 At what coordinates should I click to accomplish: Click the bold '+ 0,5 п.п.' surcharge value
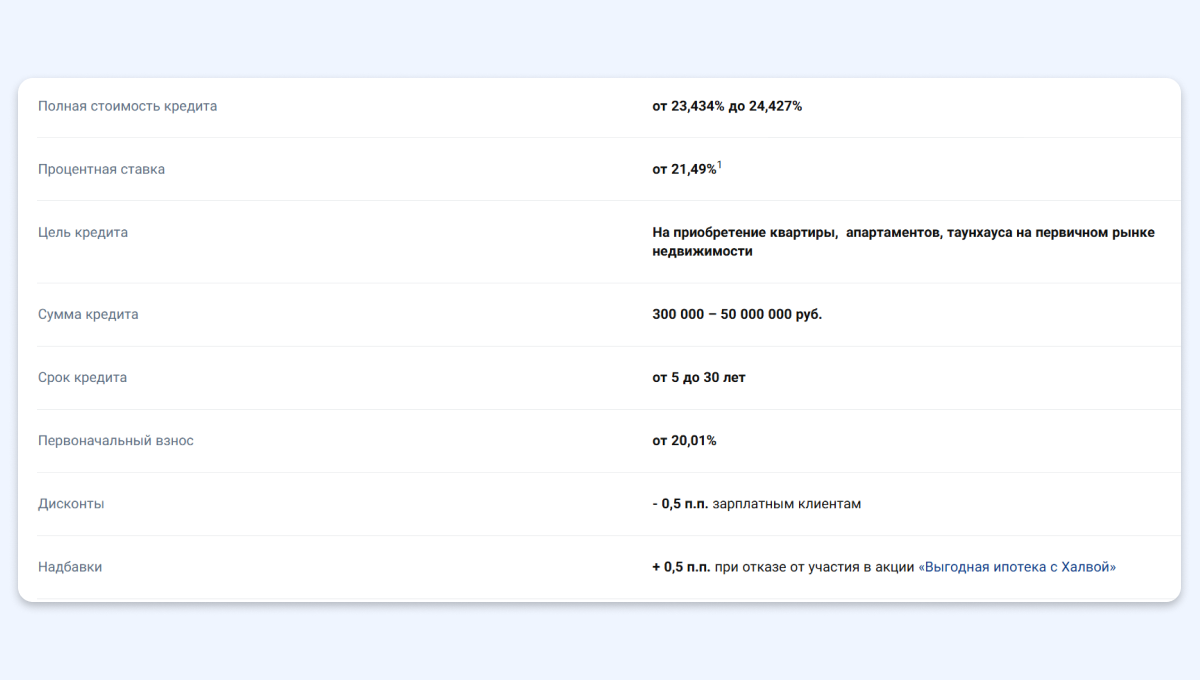pos(681,567)
